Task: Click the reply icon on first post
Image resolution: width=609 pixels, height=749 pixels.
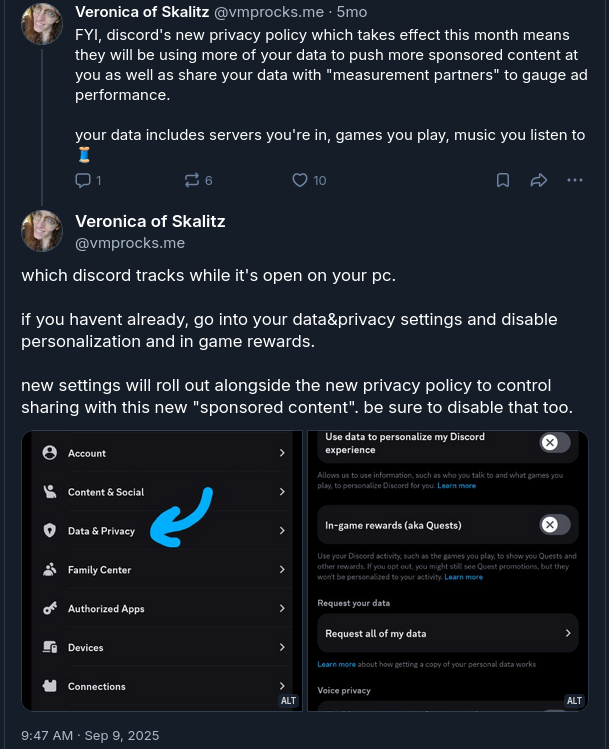Action: [x=83, y=180]
